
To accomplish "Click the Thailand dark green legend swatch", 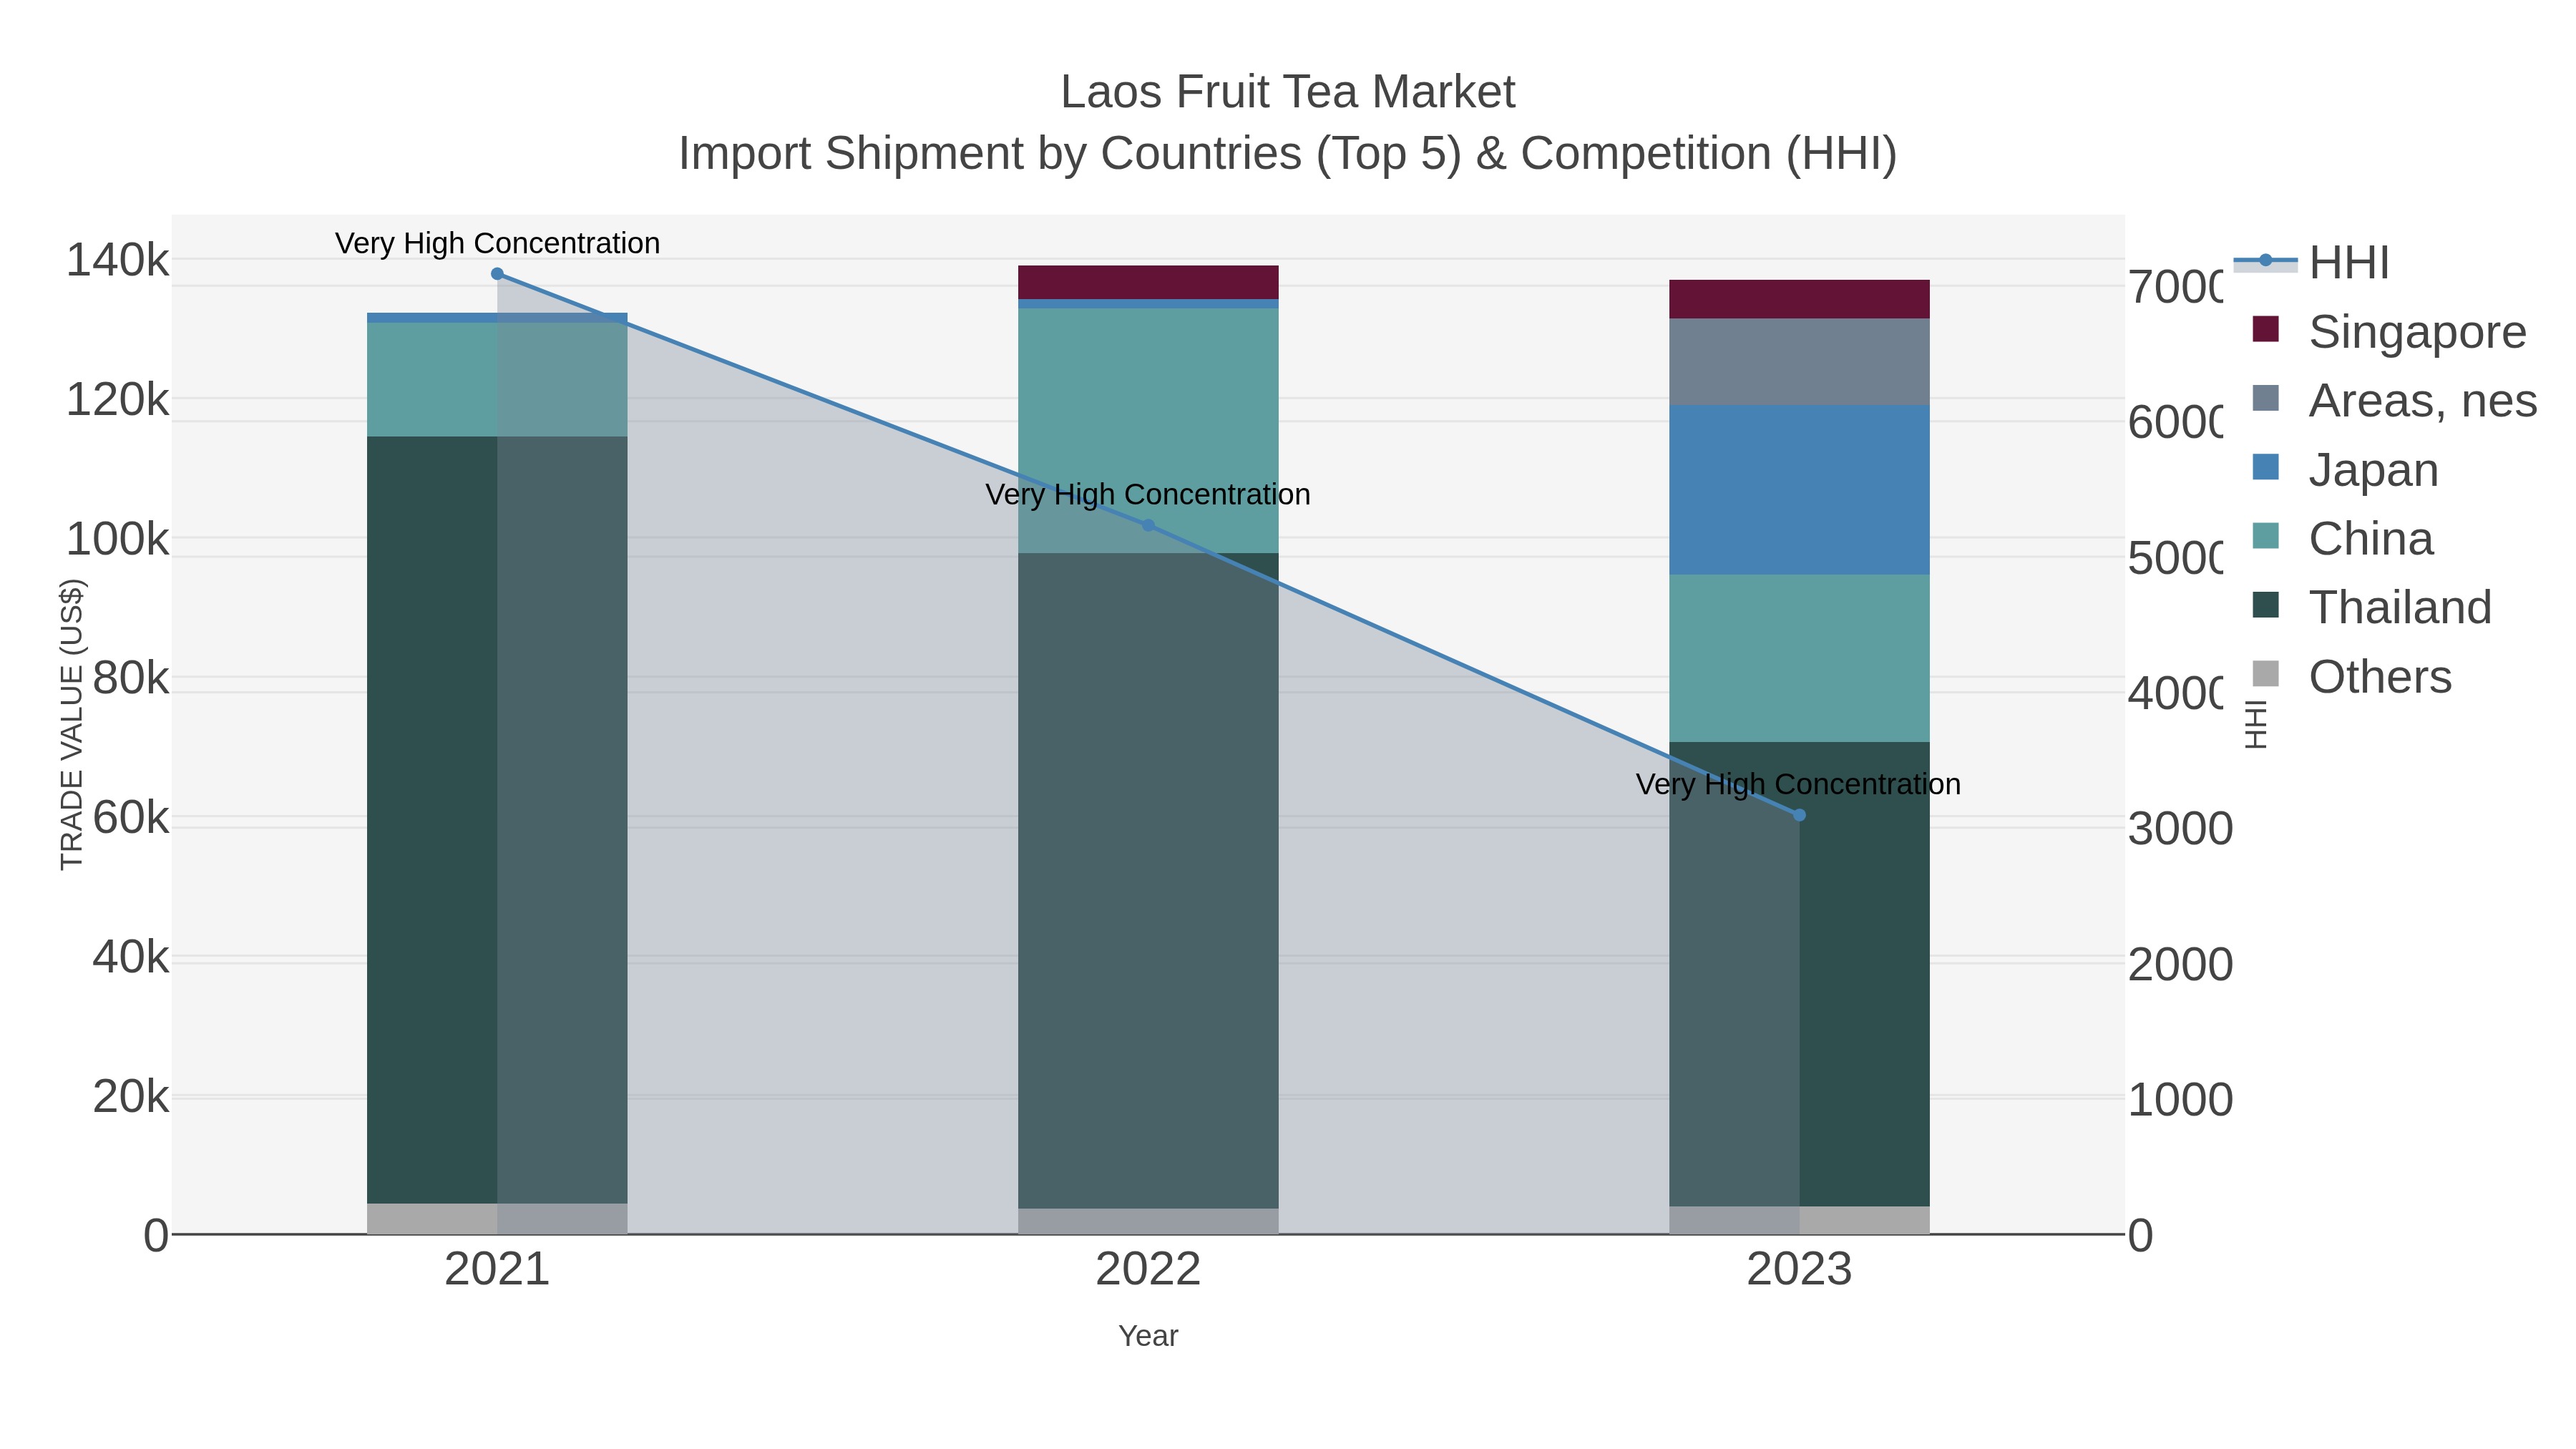I will tap(2265, 605).
